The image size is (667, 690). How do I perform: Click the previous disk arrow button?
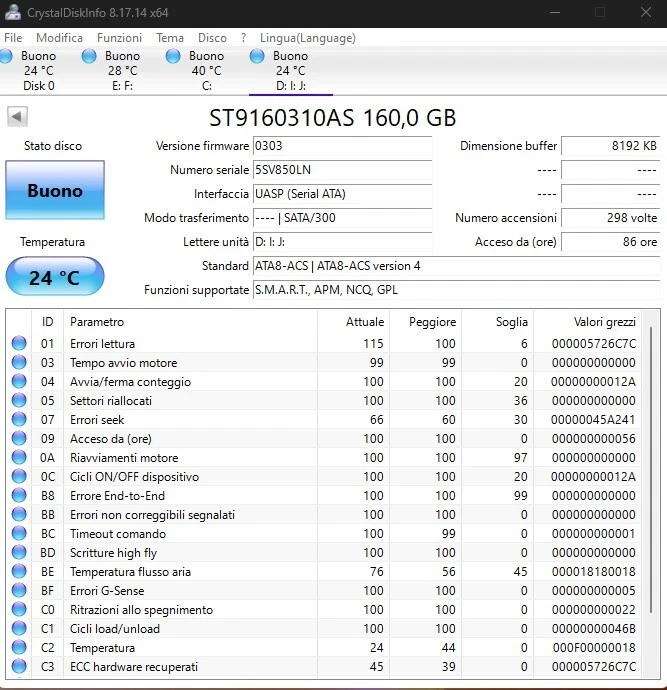17,117
